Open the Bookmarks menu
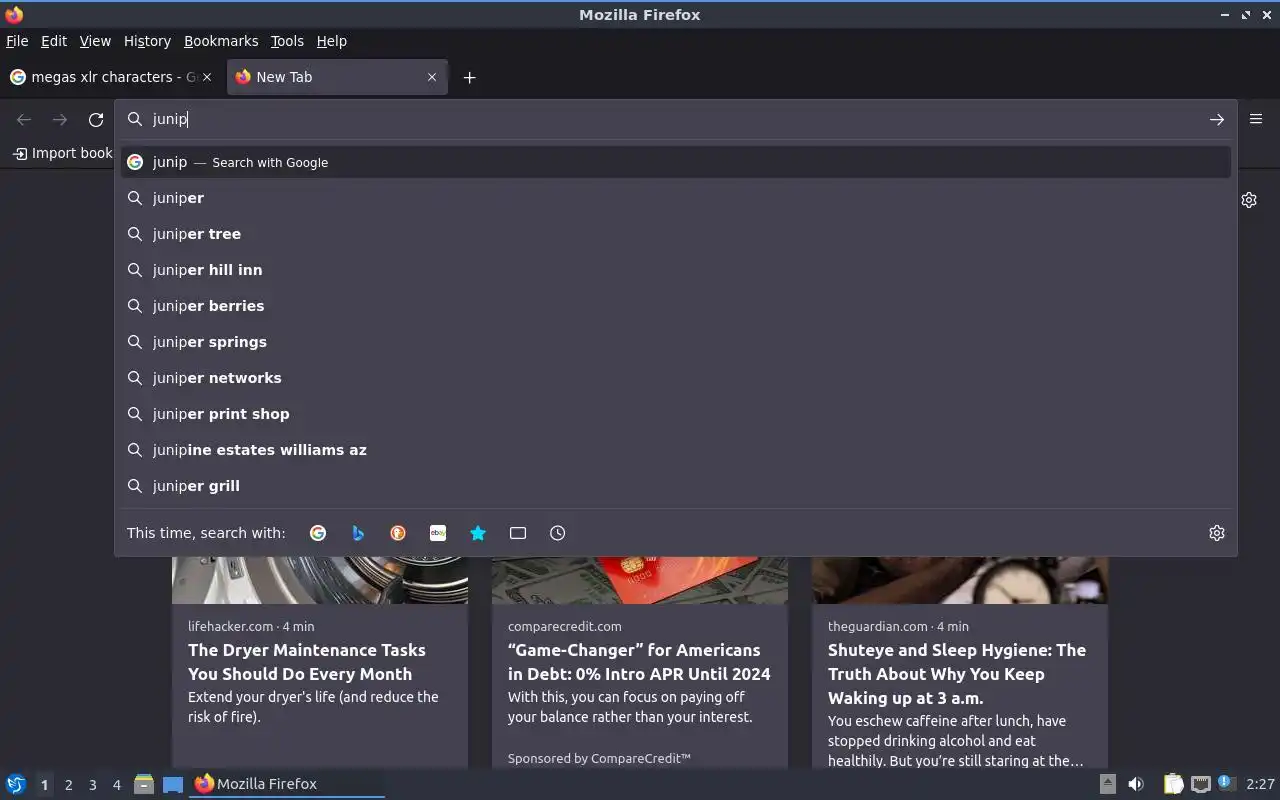 coord(221,41)
